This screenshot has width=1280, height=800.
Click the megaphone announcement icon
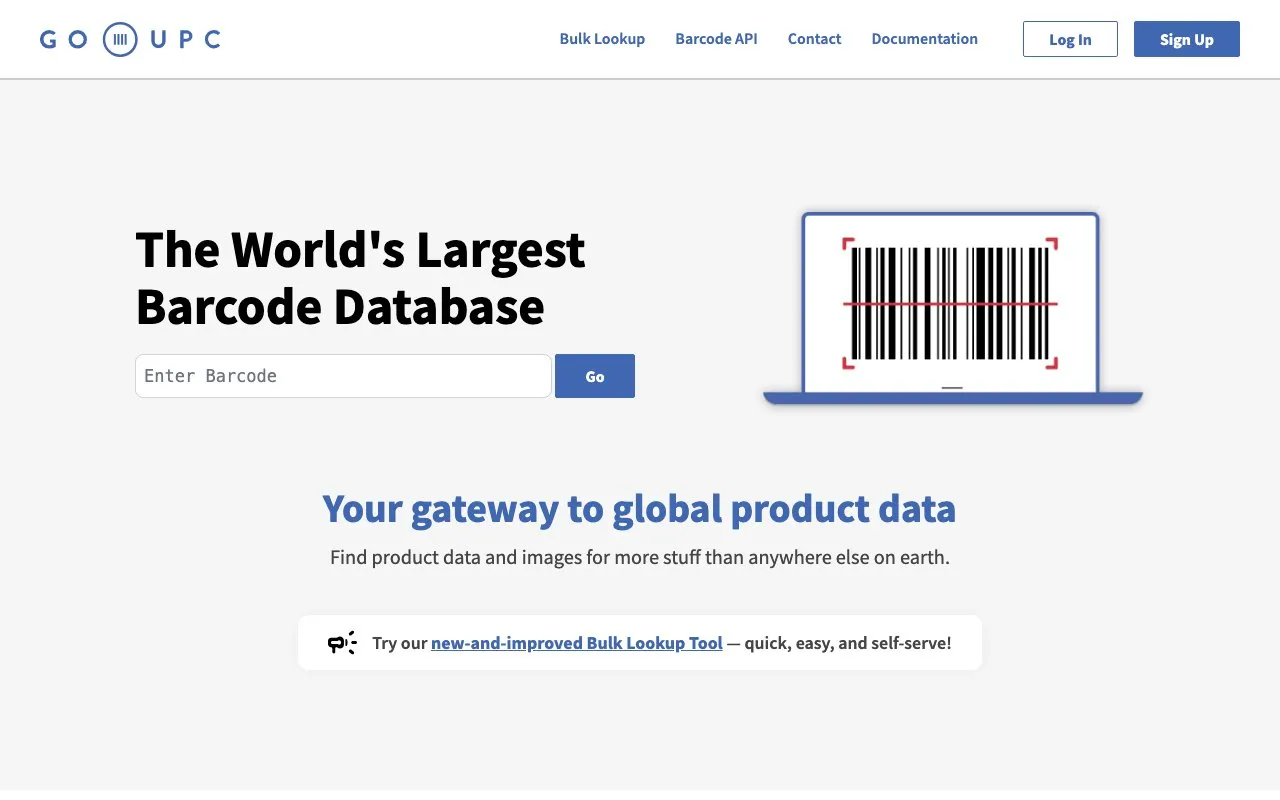(x=342, y=643)
